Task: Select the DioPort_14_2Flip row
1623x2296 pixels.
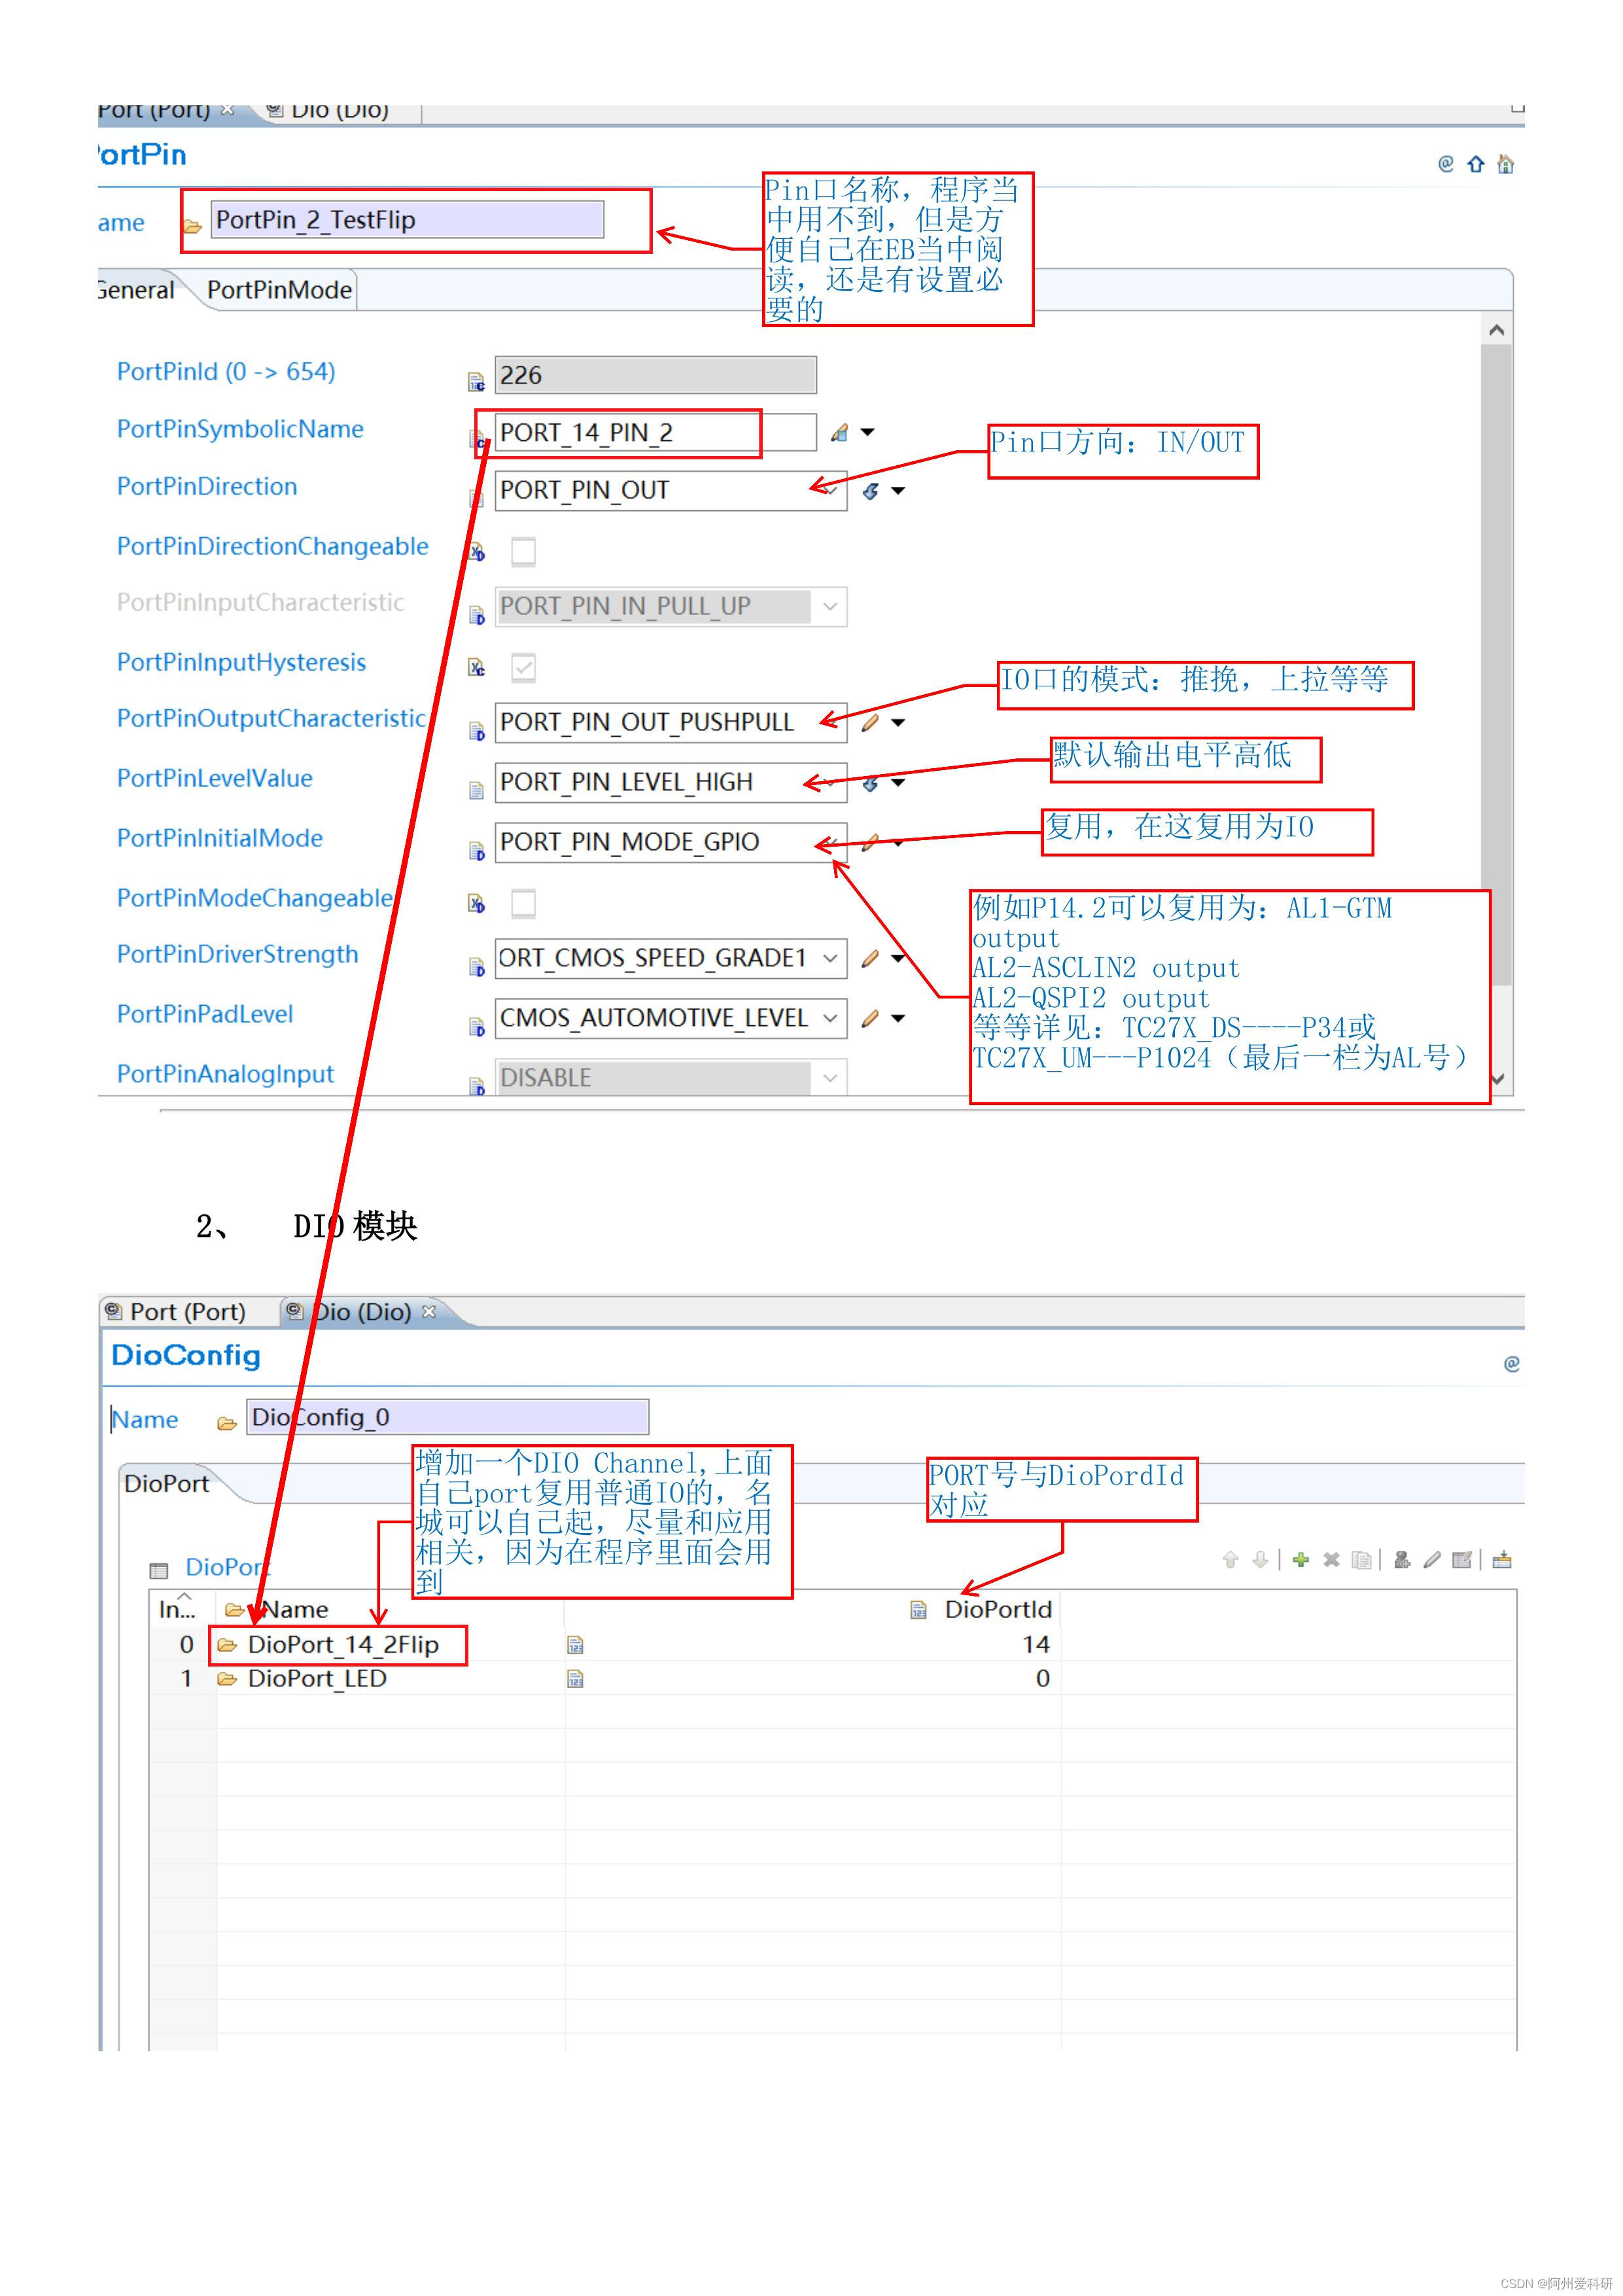Action: (832, 1645)
